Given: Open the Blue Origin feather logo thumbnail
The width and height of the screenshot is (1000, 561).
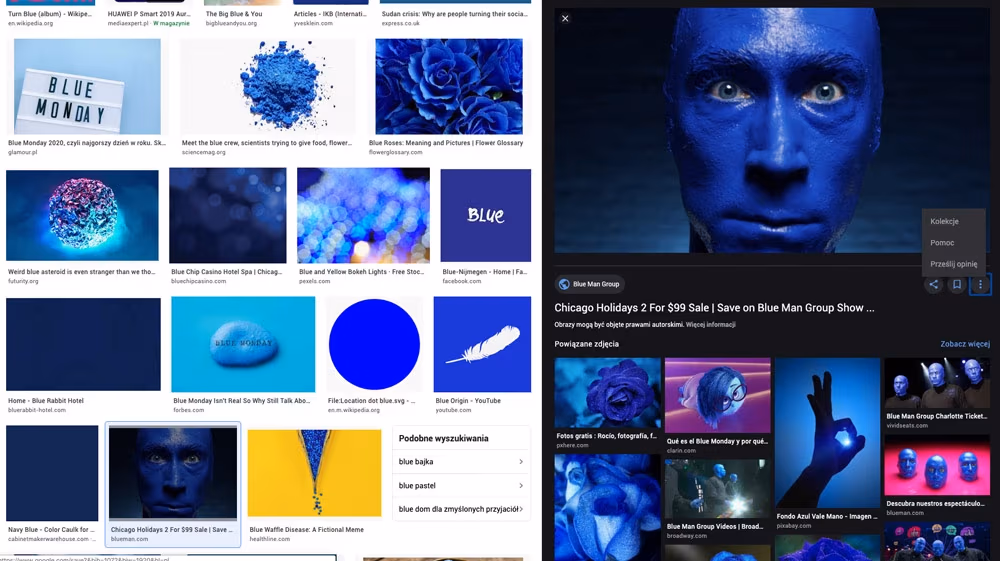Looking at the screenshot, I should (482, 344).
